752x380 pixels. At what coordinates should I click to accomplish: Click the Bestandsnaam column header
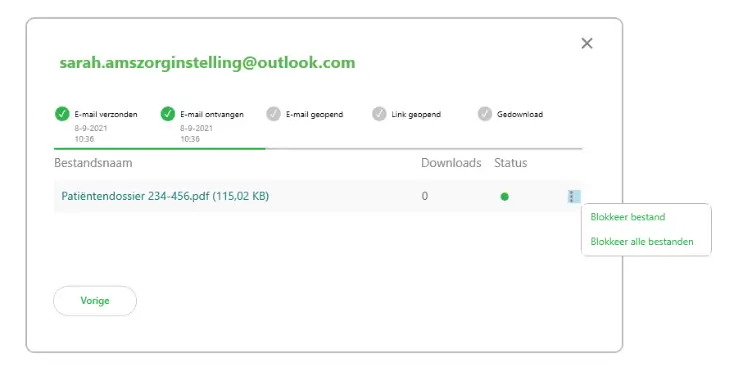coord(93,163)
